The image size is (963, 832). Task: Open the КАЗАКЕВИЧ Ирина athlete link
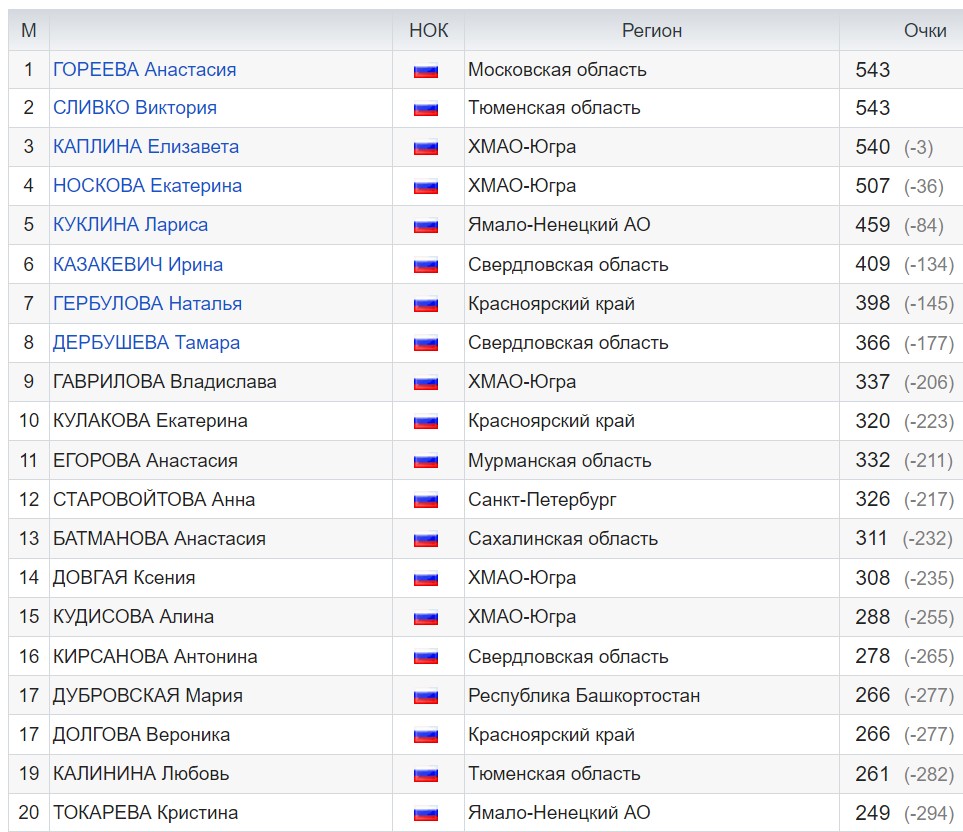coord(138,265)
